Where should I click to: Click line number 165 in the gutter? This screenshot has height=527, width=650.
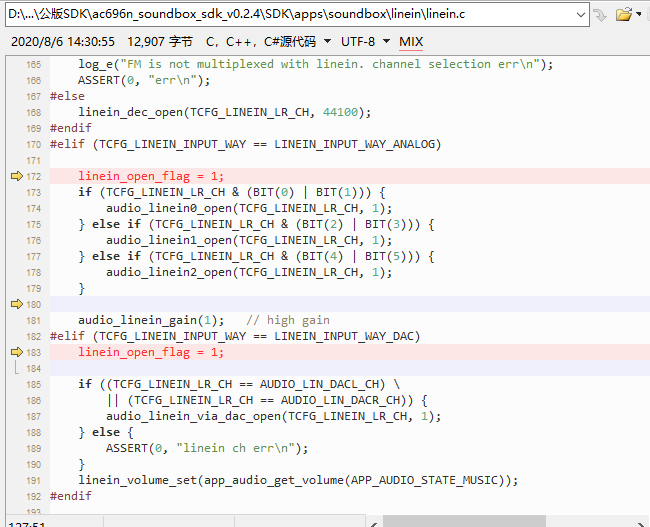pyautogui.click(x=34, y=65)
